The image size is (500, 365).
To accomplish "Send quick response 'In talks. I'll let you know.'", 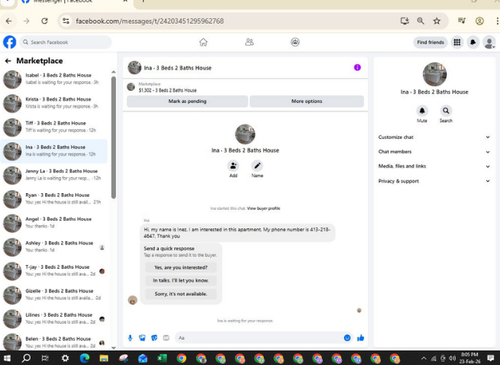I will coord(181,280).
